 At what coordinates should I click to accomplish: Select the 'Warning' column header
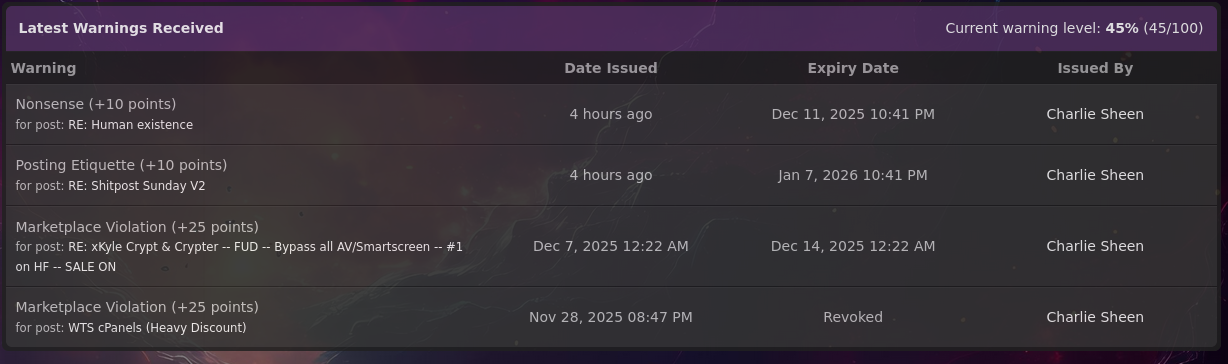(43, 68)
